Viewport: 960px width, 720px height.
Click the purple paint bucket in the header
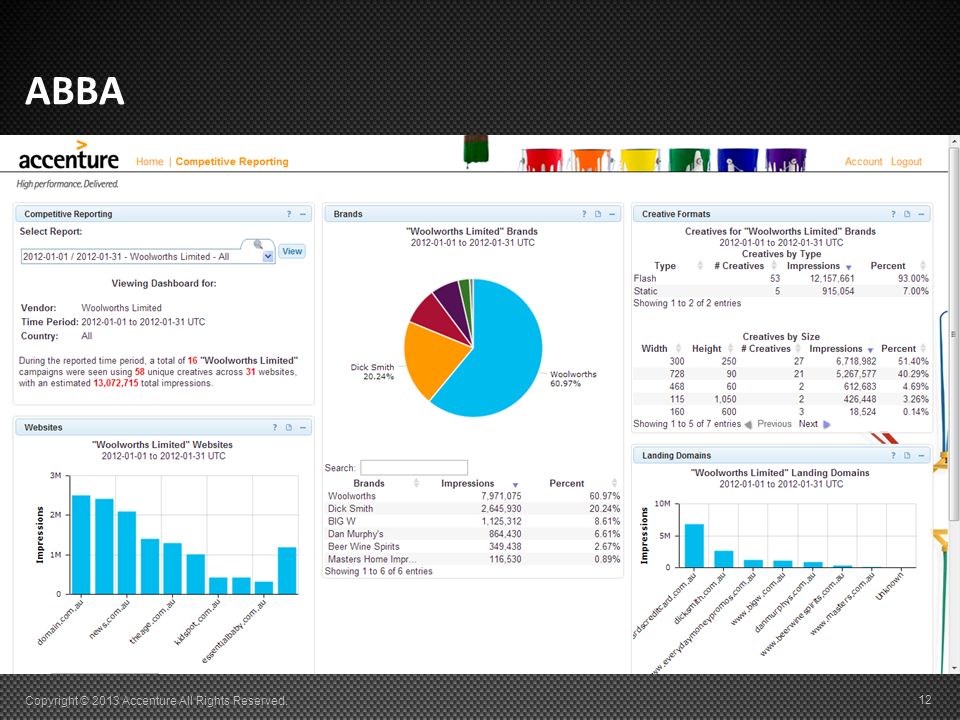[x=786, y=159]
